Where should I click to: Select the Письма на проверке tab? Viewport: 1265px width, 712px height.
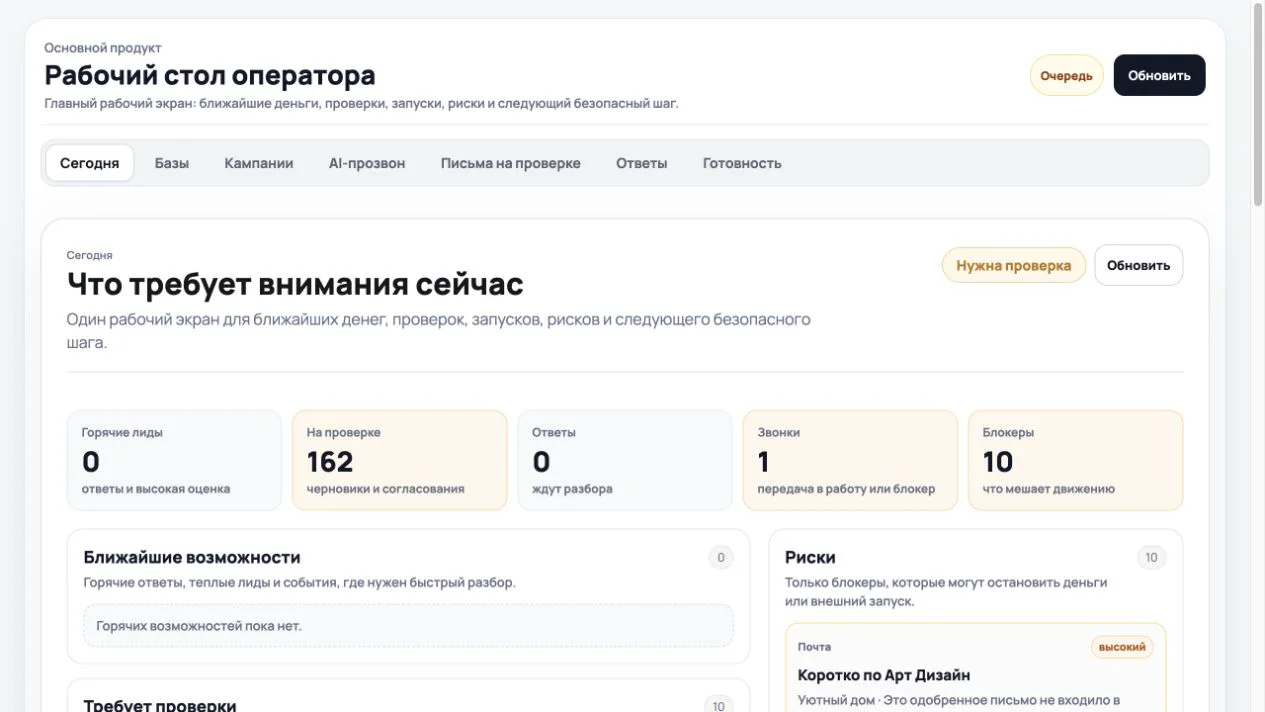(511, 163)
